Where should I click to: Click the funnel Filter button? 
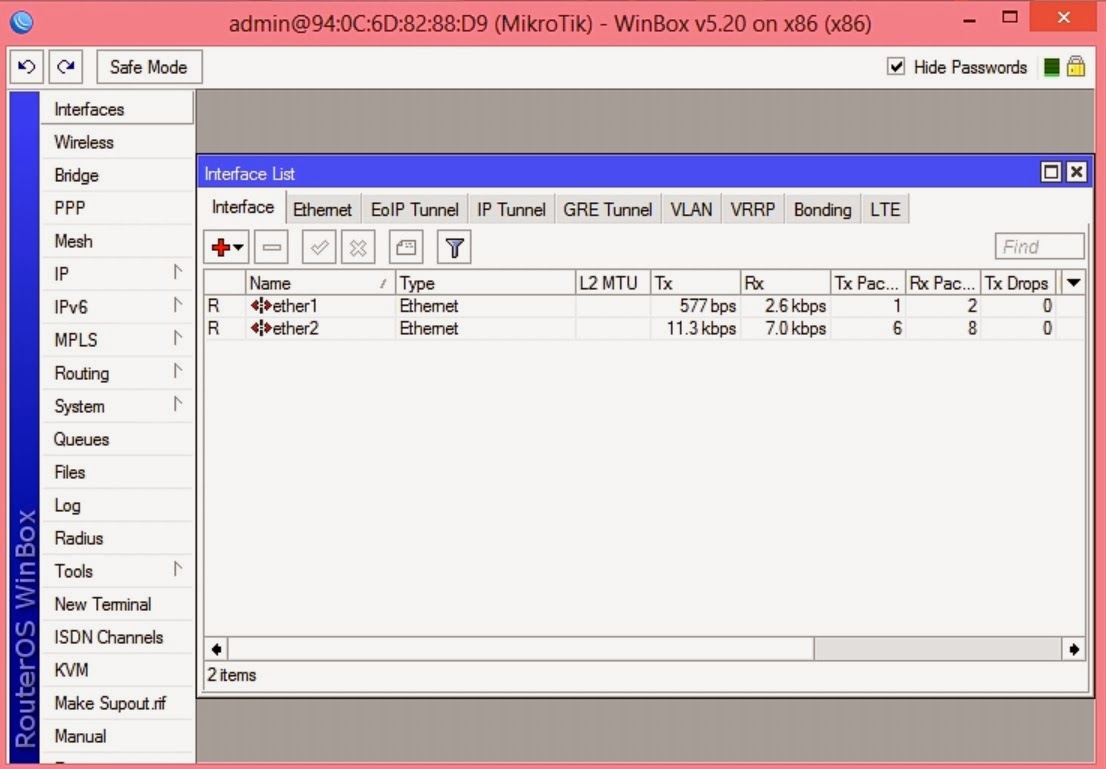(x=454, y=247)
